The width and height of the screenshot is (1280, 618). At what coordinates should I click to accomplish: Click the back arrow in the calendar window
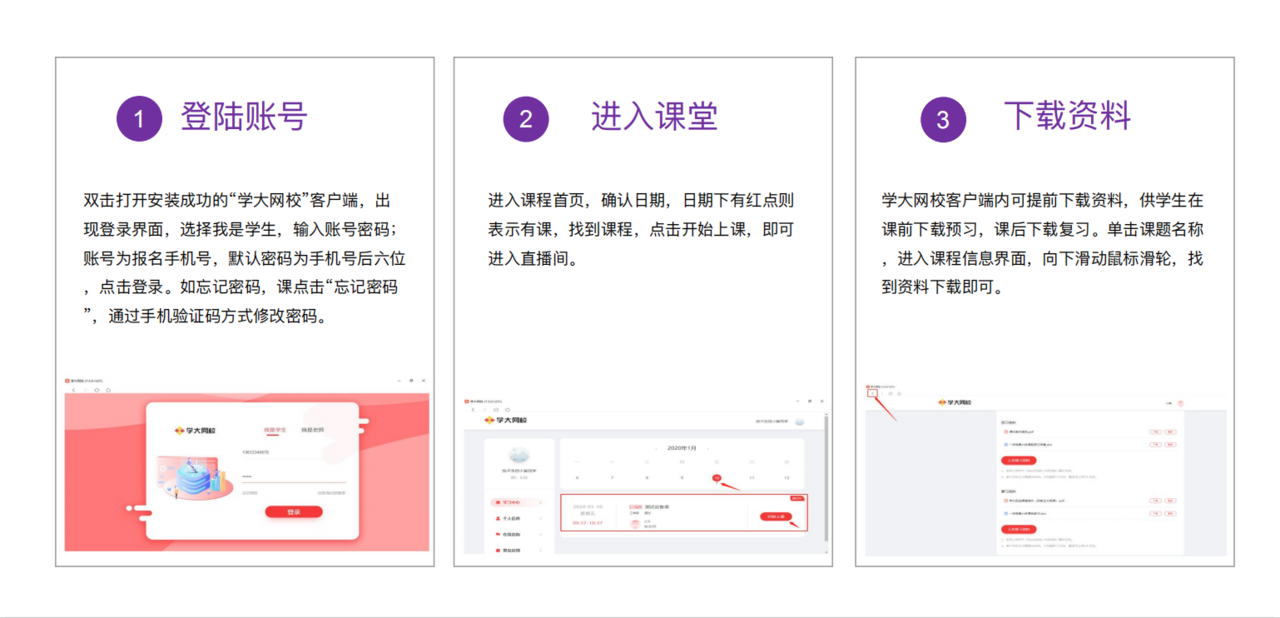coord(473,410)
